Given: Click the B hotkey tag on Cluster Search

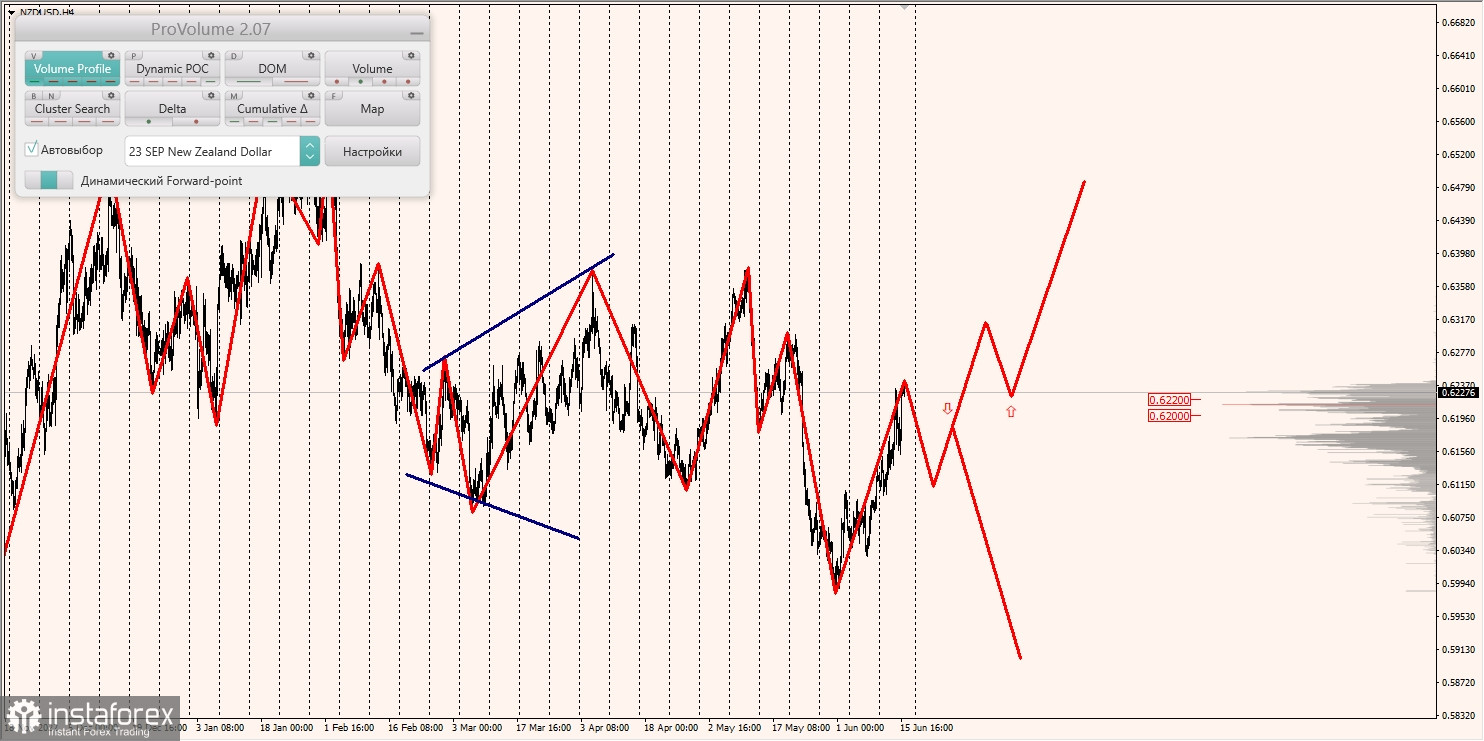Looking at the screenshot, I should [34, 96].
